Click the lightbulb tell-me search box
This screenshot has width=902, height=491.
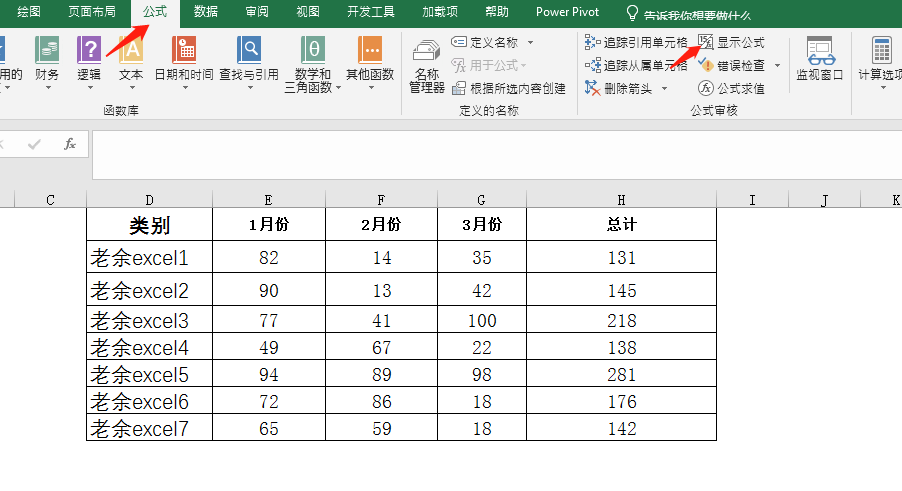[688, 14]
